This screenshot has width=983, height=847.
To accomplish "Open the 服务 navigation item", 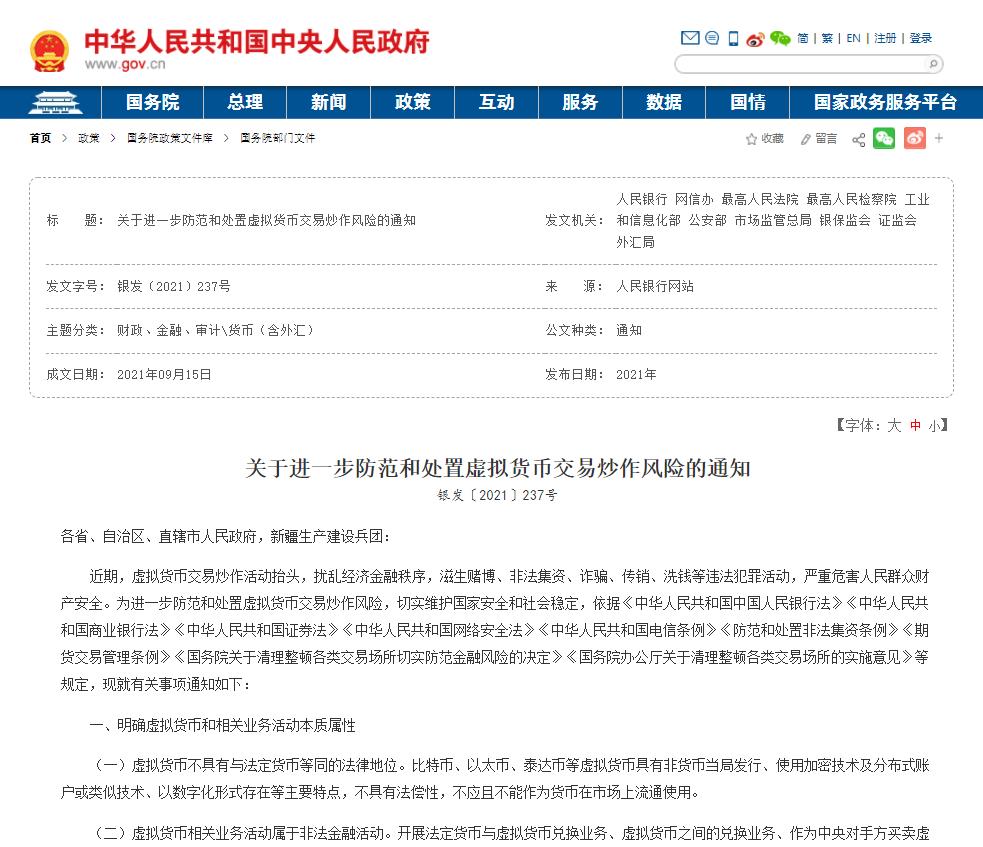I will tap(580, 102).
